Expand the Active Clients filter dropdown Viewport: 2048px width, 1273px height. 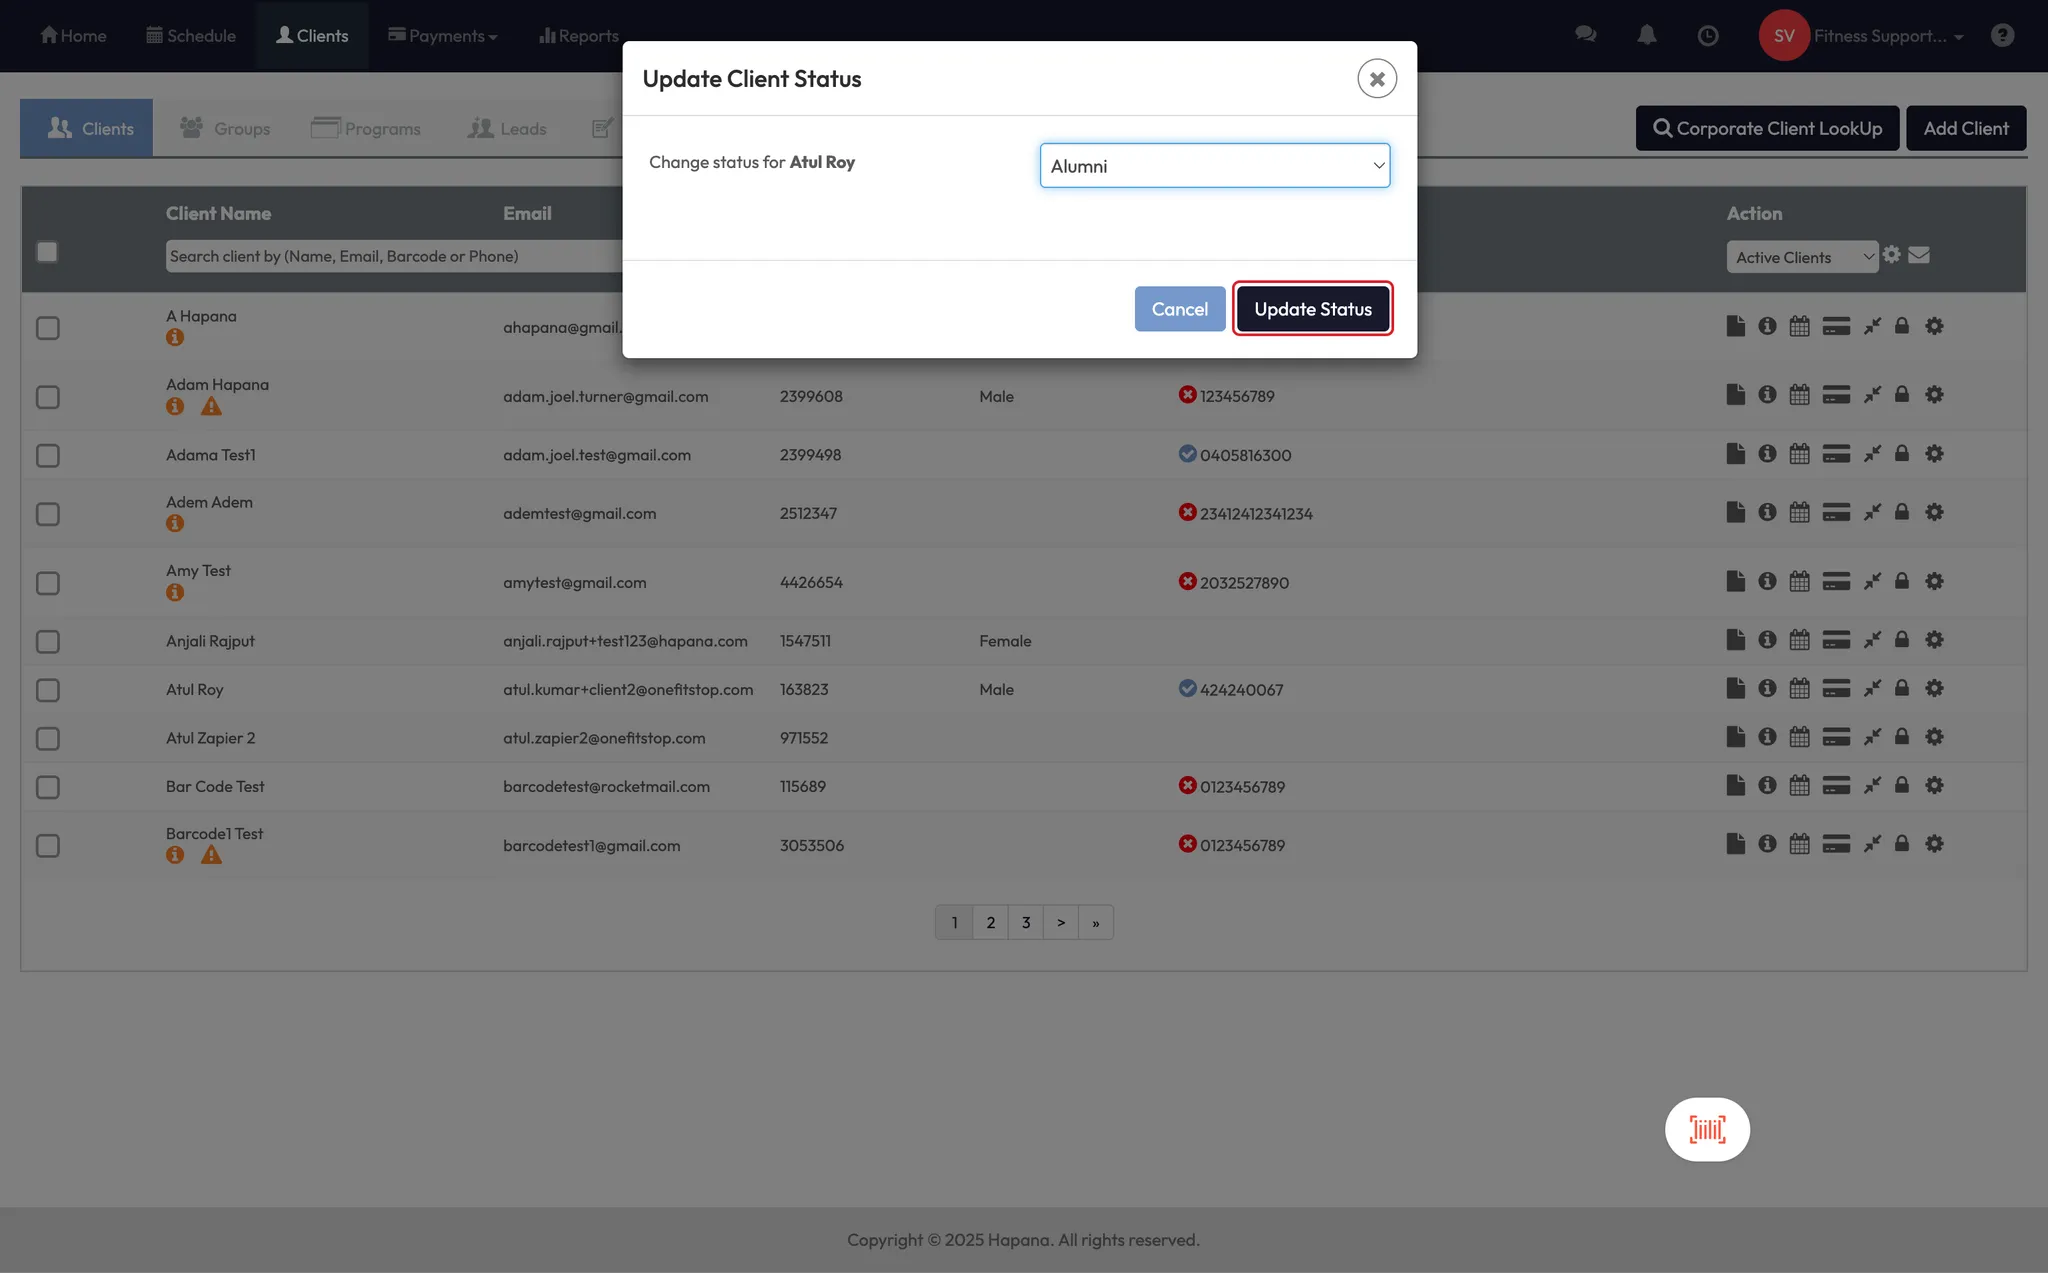[1802, 257]
